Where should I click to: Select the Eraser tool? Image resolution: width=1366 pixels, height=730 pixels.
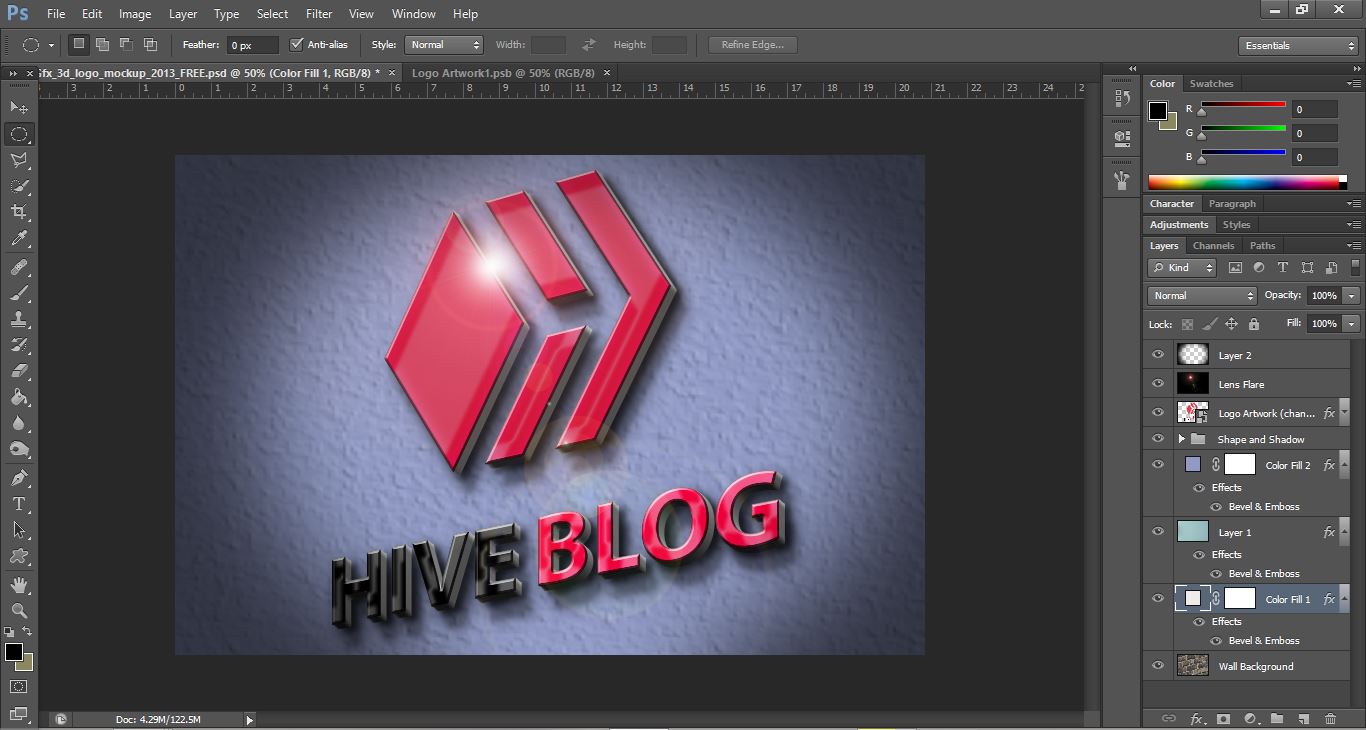(19, 371)
